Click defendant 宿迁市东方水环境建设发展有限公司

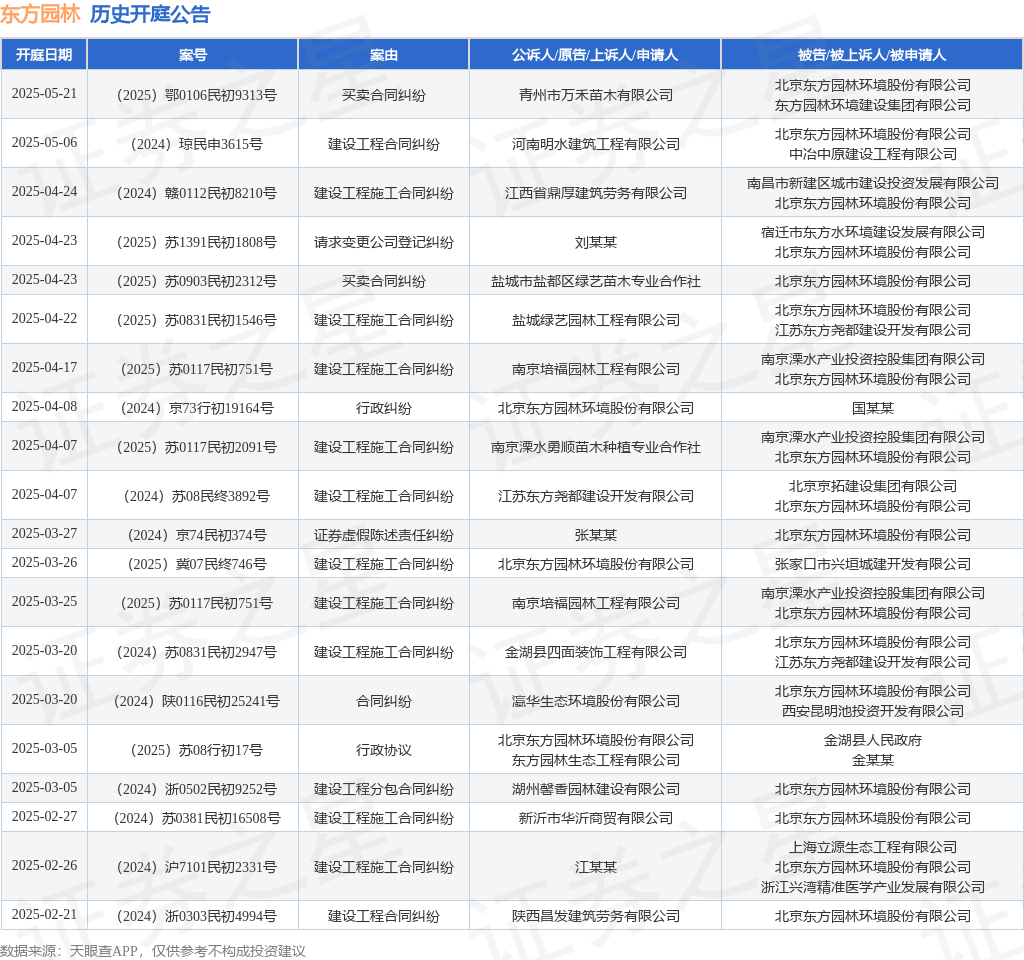coord(872,232)
